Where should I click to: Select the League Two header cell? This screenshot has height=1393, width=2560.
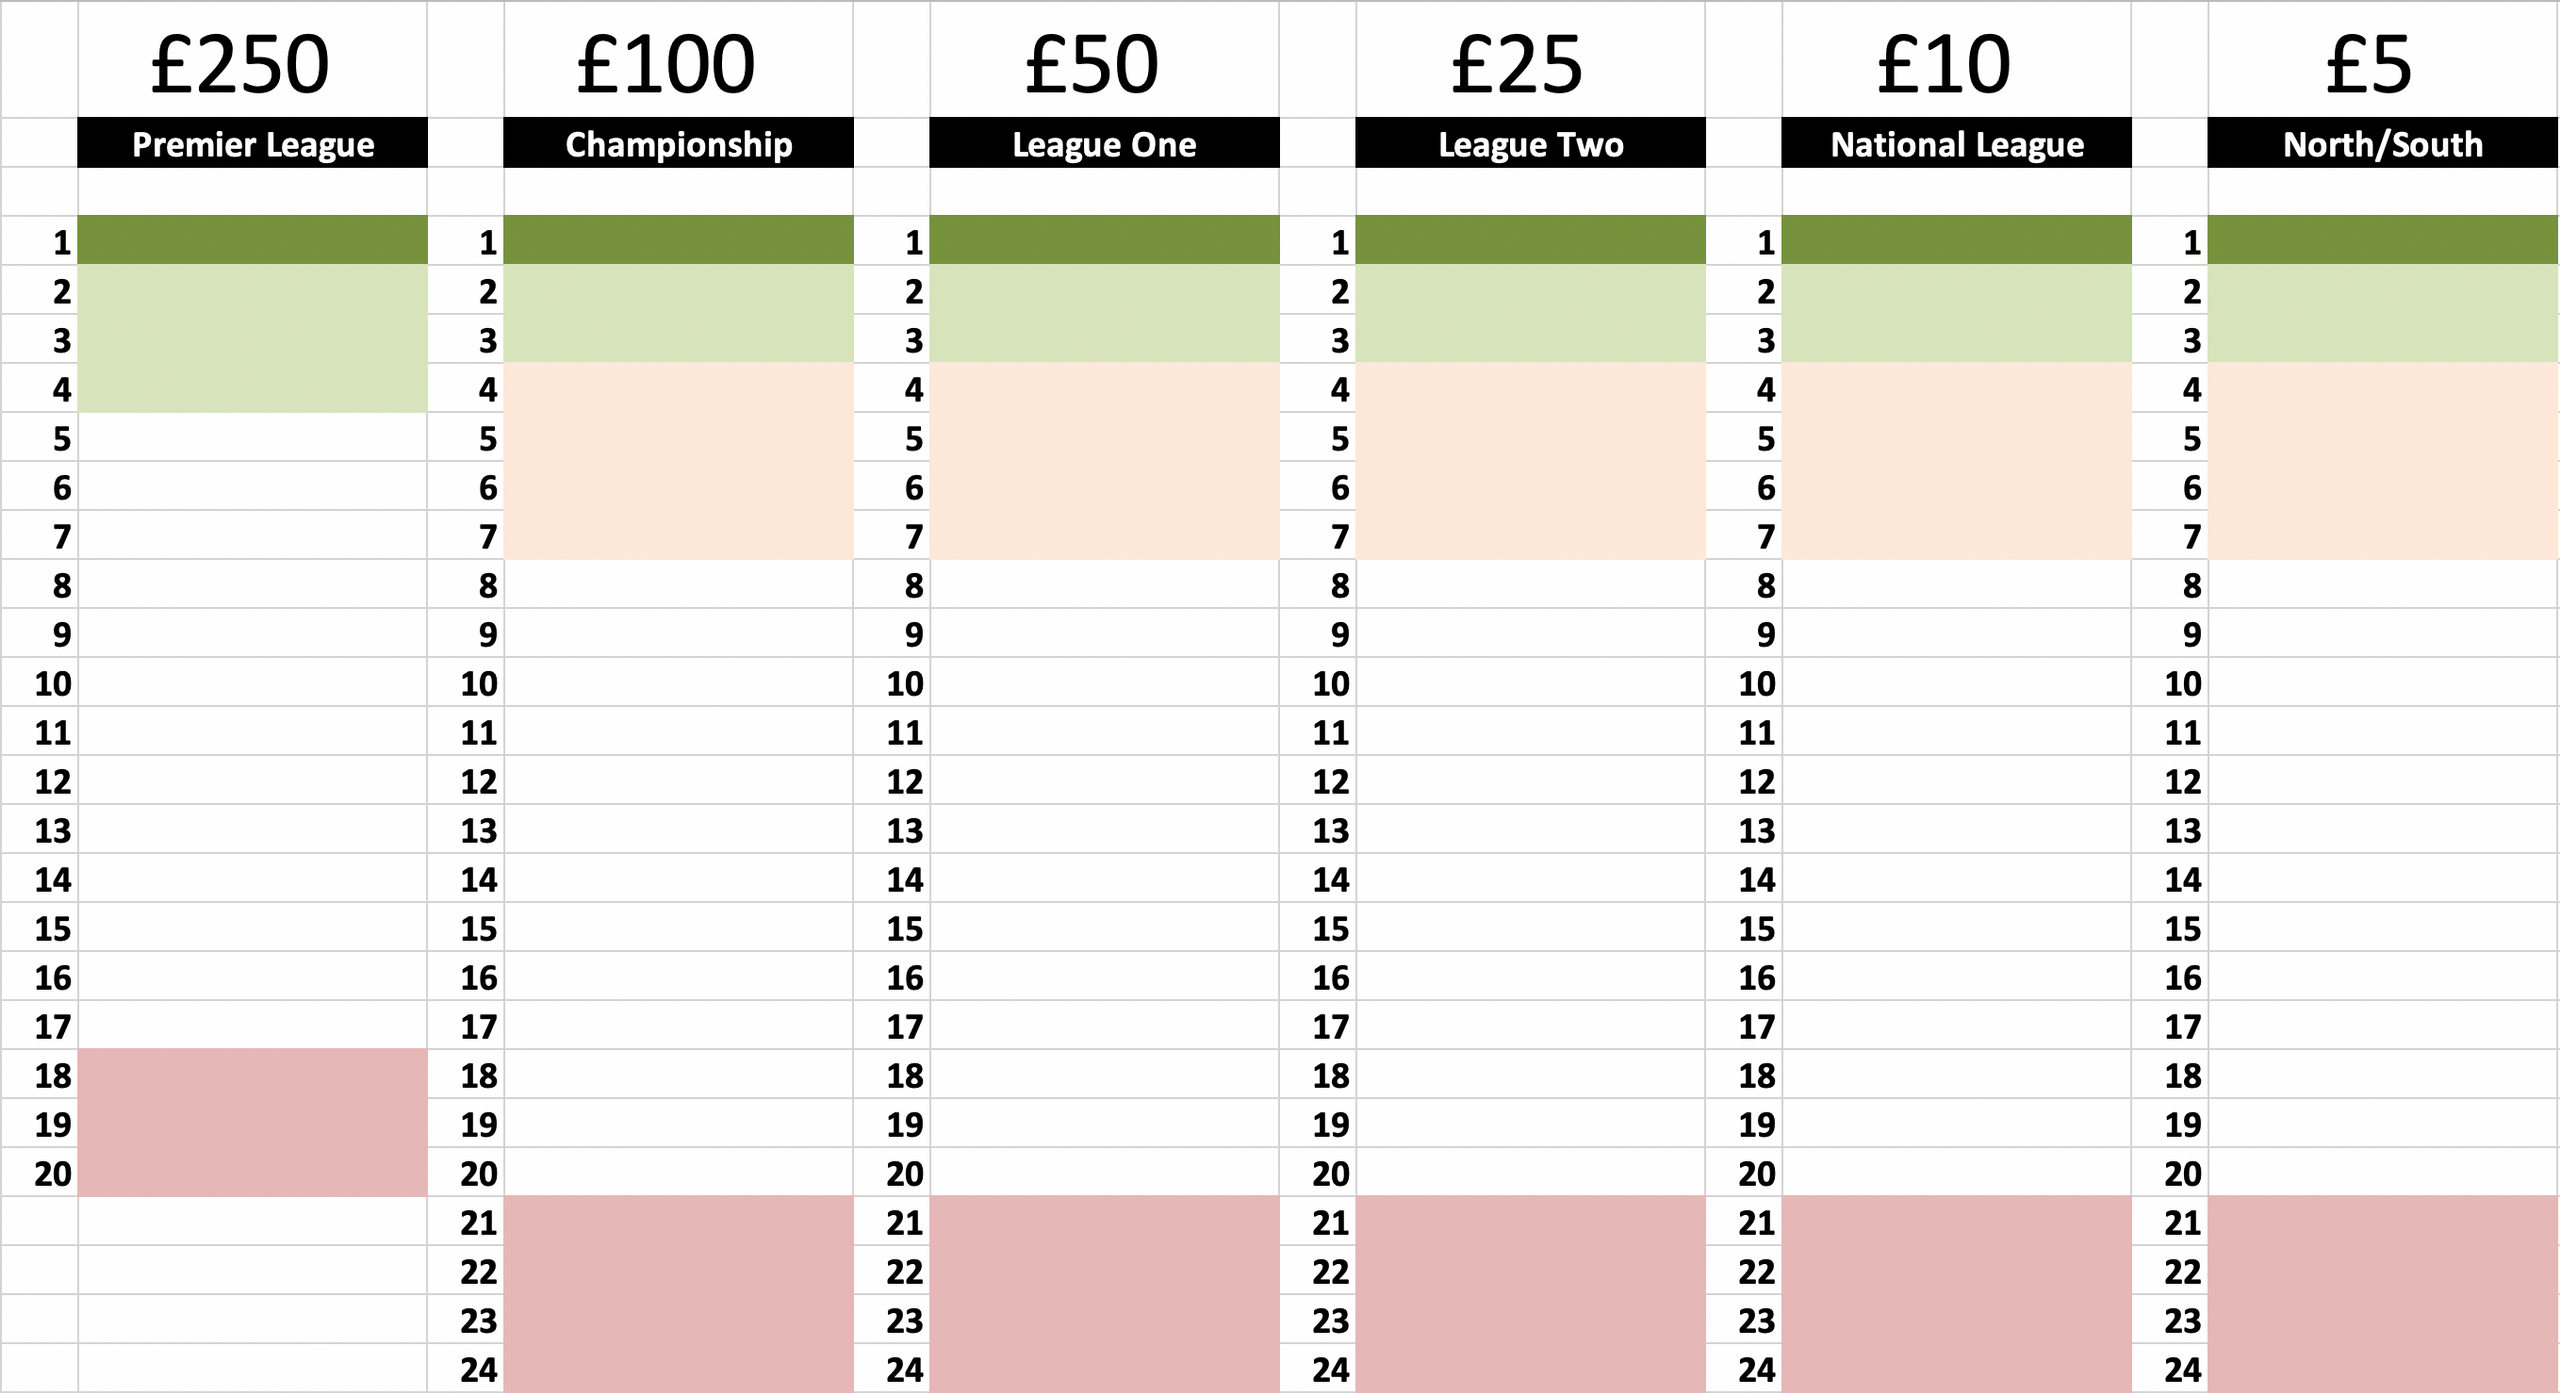[1530, 143]
